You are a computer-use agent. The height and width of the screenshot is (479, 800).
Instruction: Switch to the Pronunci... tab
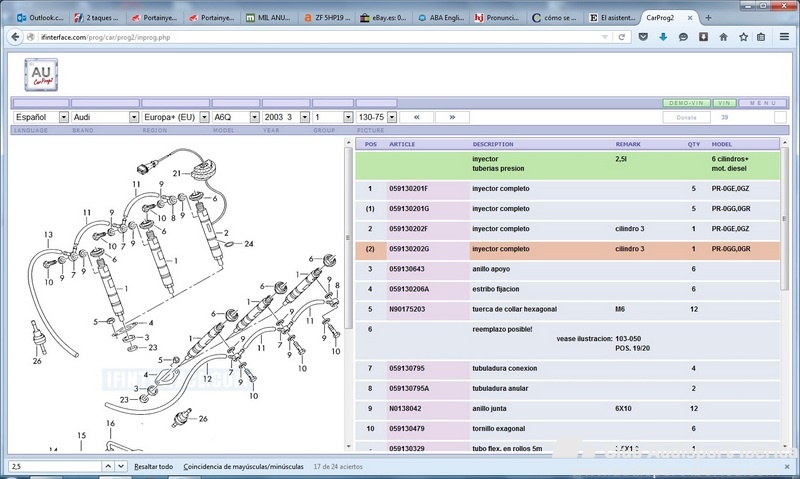coord(497,17)
